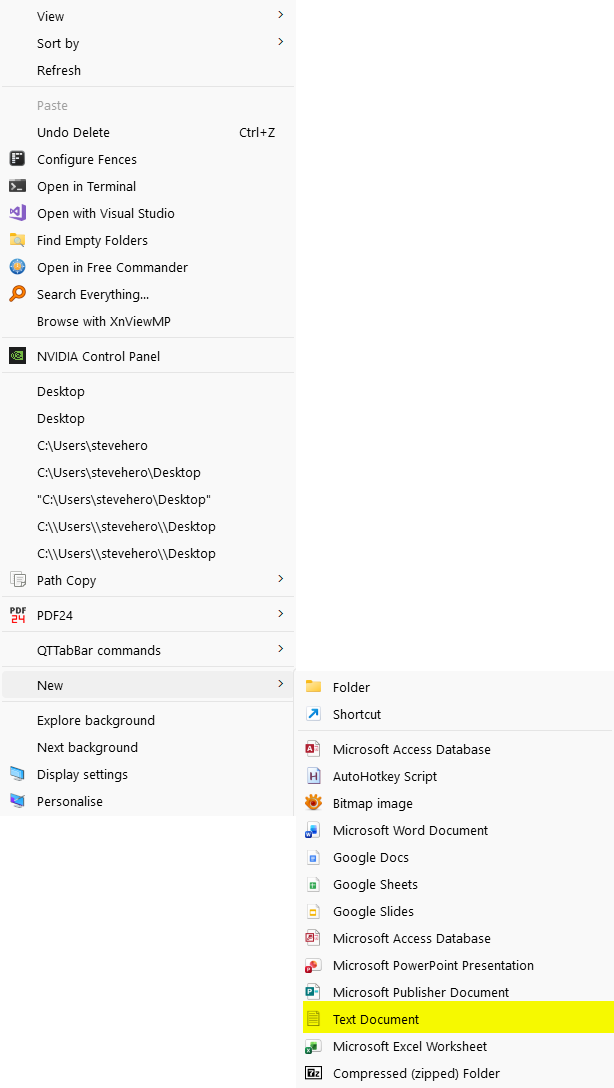Click the NVIDIA Control Panel icon
Viewport: 614px width, 1088px height.
click(x=17, y=356)
